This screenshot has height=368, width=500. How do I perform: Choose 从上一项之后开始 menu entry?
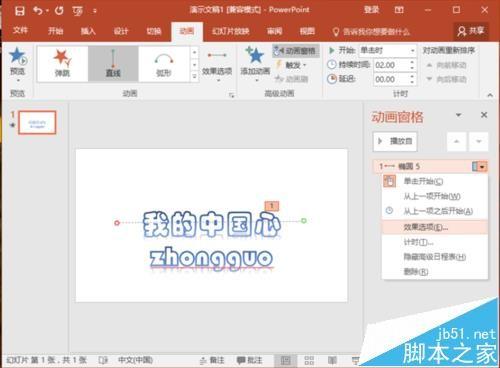pyautogui.click(x=435, y=211)
